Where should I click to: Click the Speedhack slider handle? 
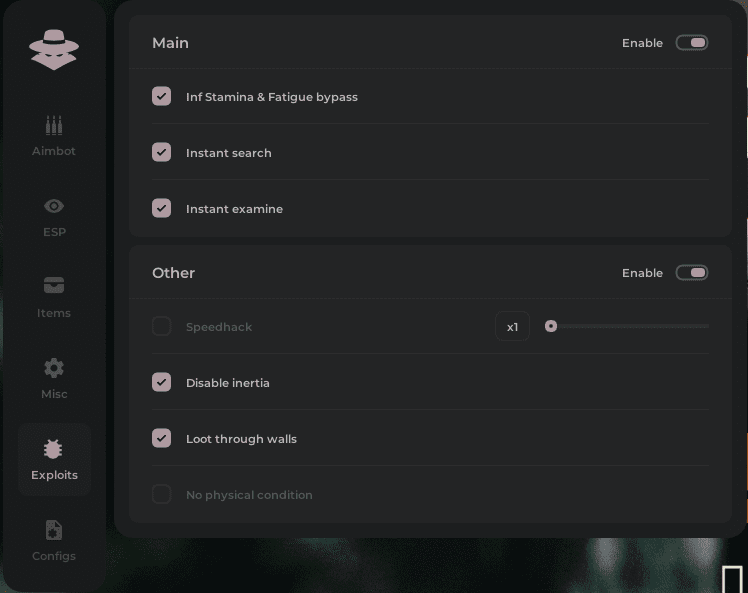551,326
